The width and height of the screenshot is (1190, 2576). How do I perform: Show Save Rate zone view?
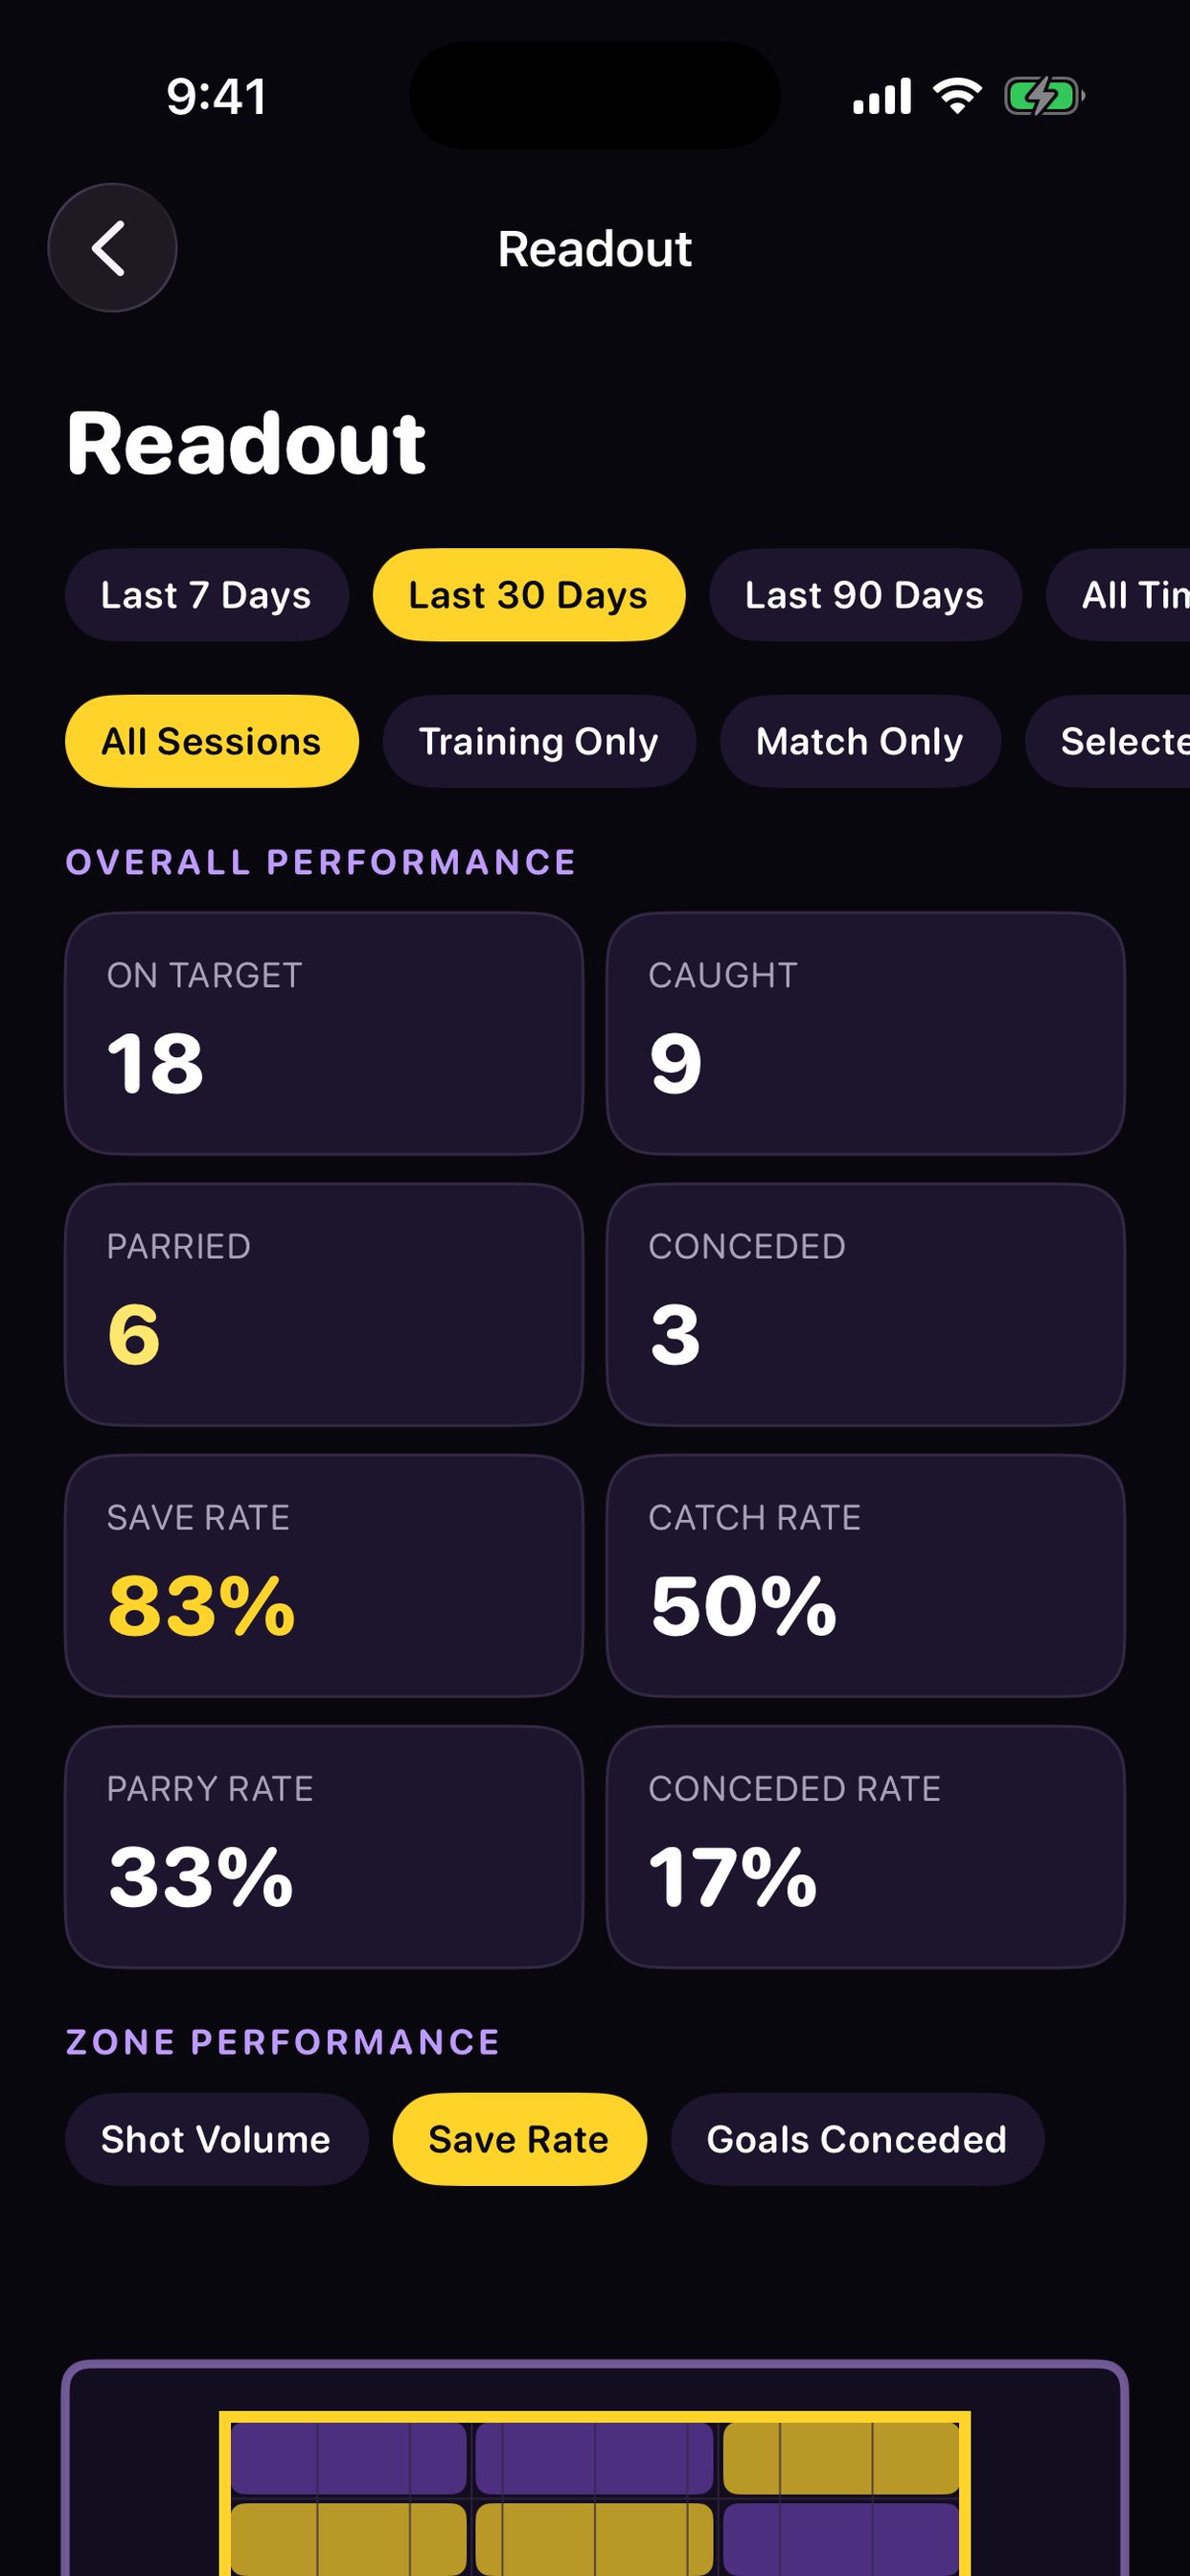pos(519,2139)
